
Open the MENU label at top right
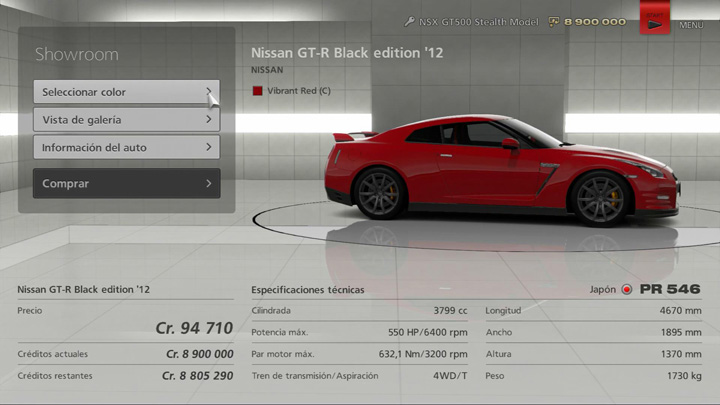(690, 25)
